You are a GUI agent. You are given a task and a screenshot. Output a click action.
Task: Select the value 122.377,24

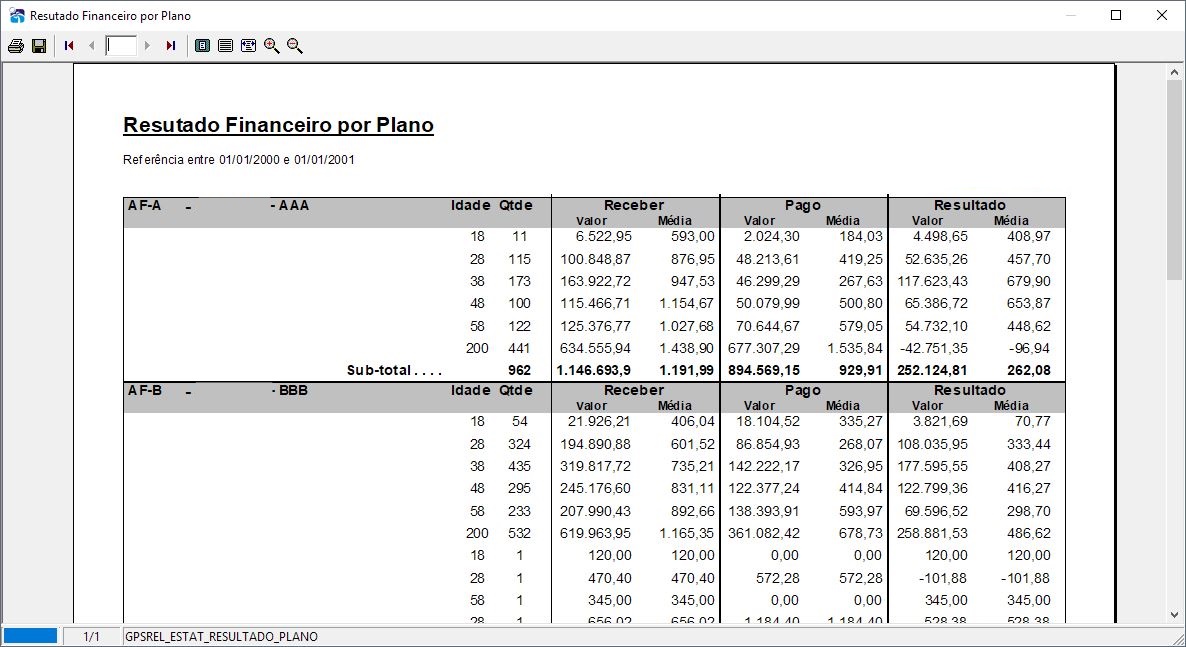[x=764, y=489]
